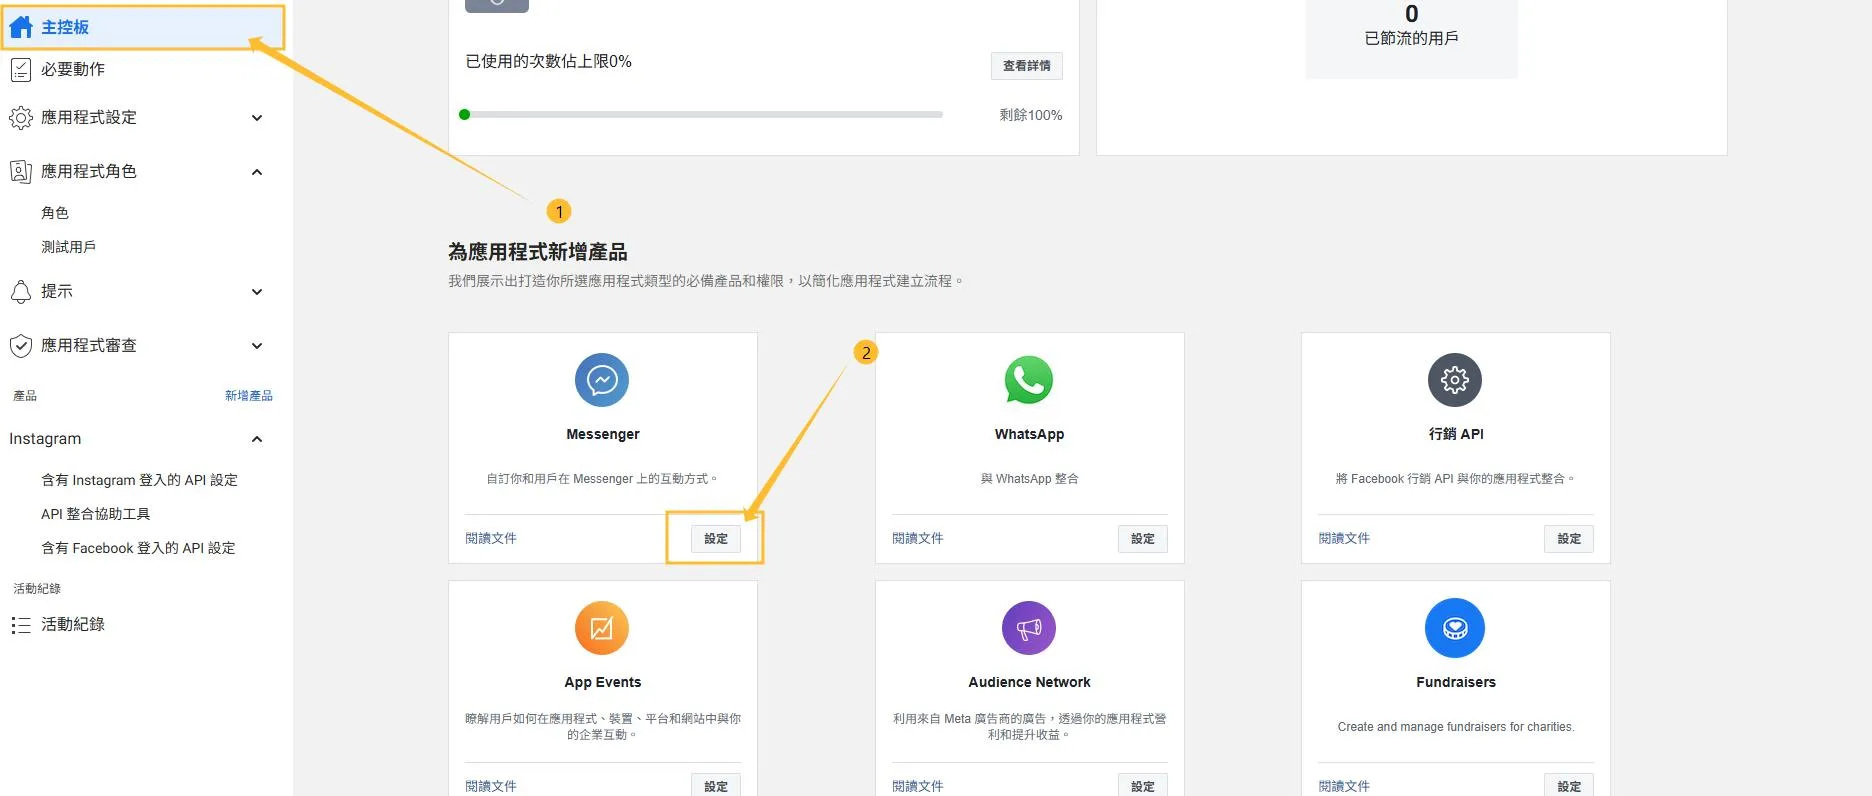Click the Audience Network megaphone icon
The width and height of the screenshot is (1872, 796).
click(x=1029, y=628)
